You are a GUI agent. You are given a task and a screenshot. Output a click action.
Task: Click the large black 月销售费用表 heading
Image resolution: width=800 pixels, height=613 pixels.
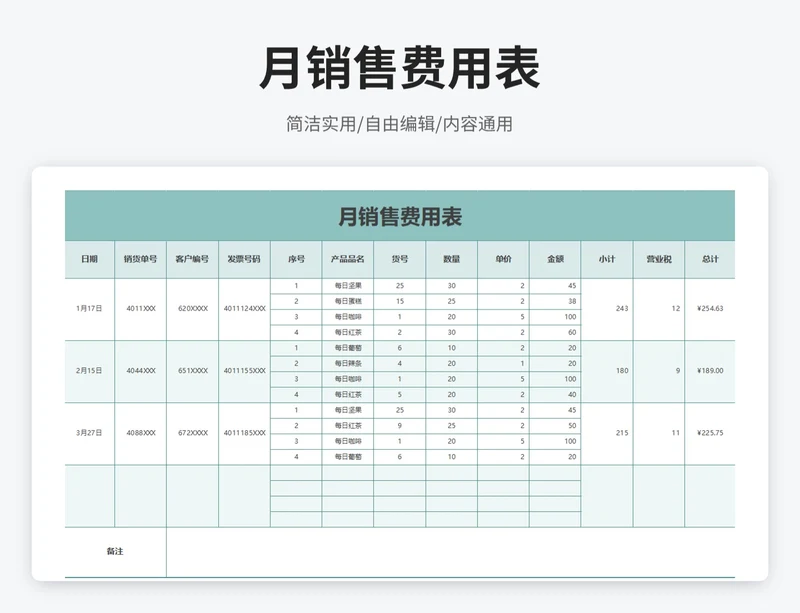coord(400,68)
